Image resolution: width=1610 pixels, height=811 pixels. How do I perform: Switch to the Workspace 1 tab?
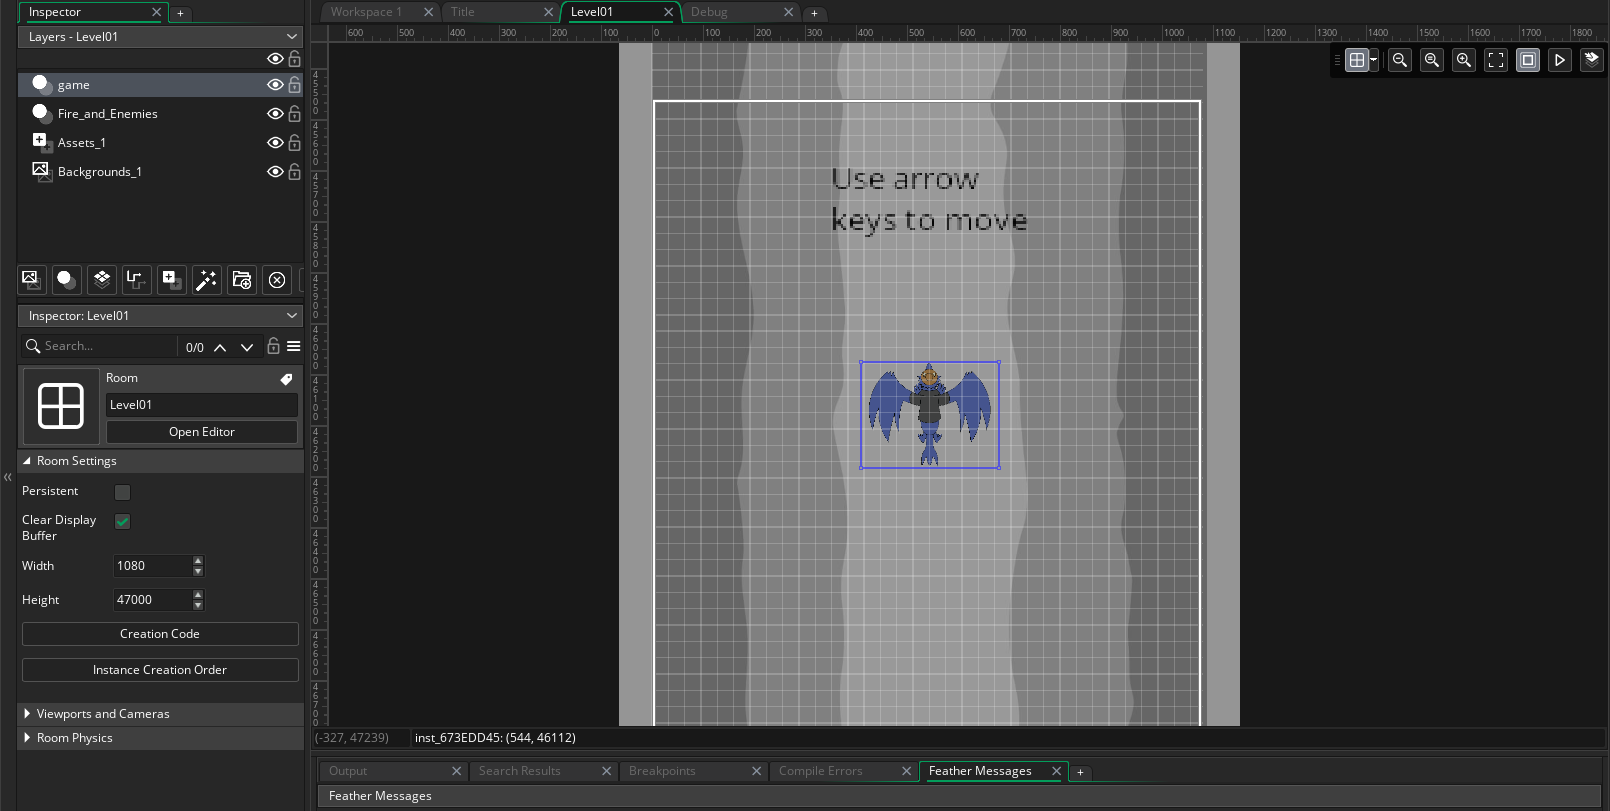tap(367, 12)
